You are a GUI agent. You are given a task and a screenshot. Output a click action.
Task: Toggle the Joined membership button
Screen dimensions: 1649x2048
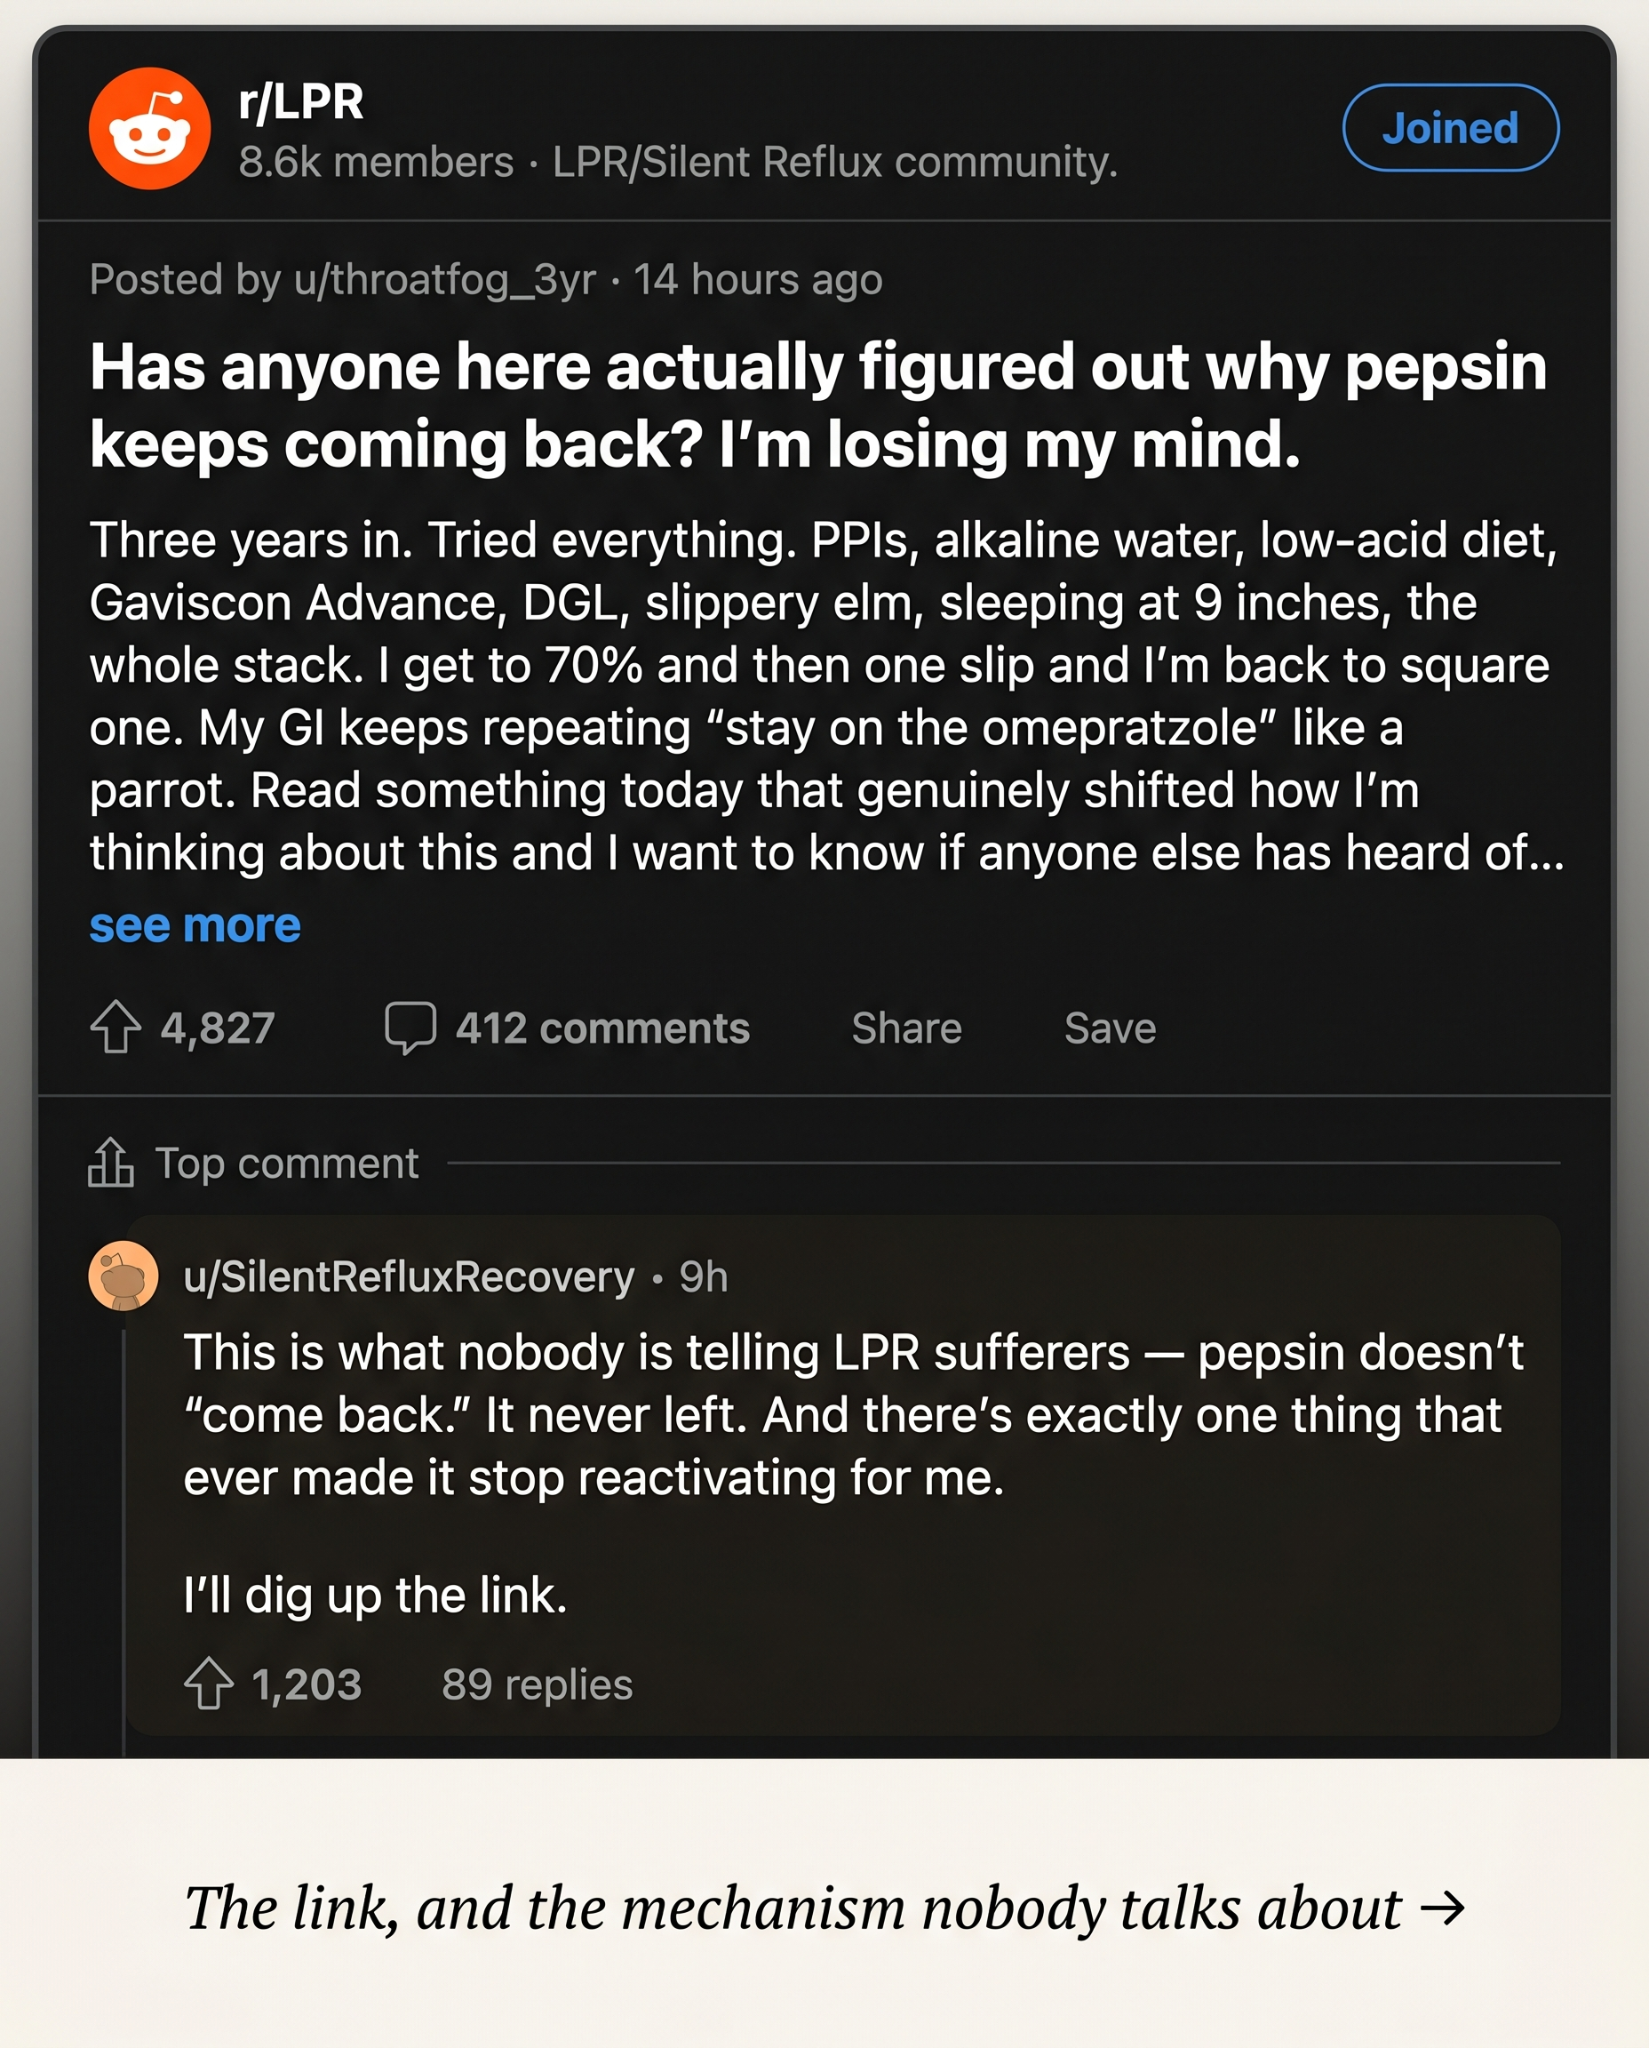[1450, 128]
